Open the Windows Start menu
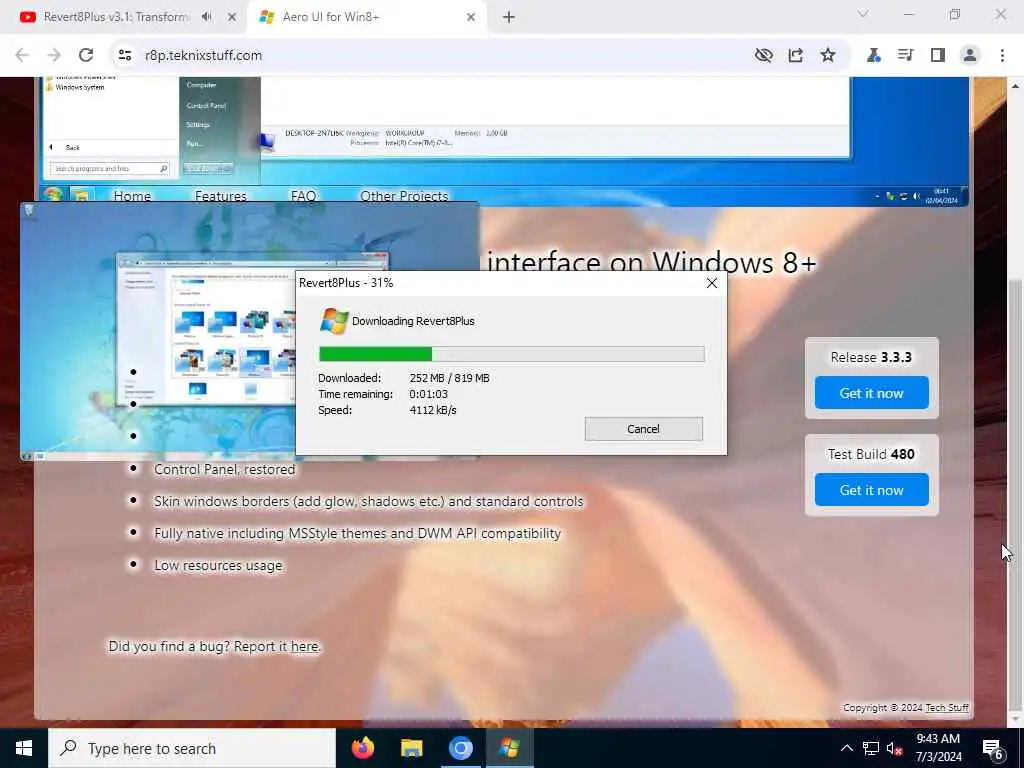The width and height of the screenshot is (1024, 768). [x=24, y=748]
